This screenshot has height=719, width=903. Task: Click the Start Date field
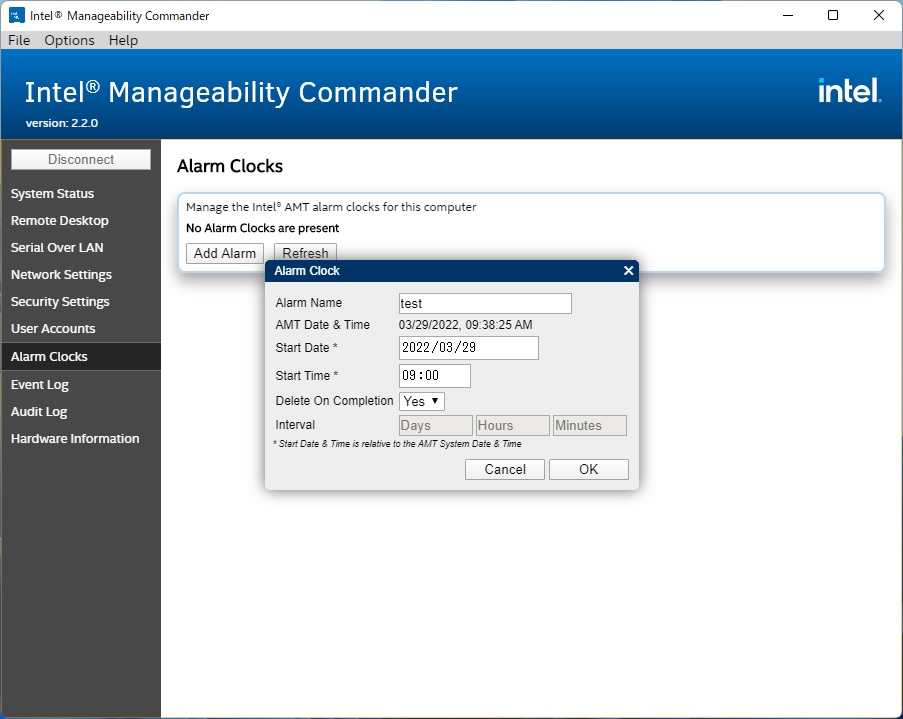point(469,348)
